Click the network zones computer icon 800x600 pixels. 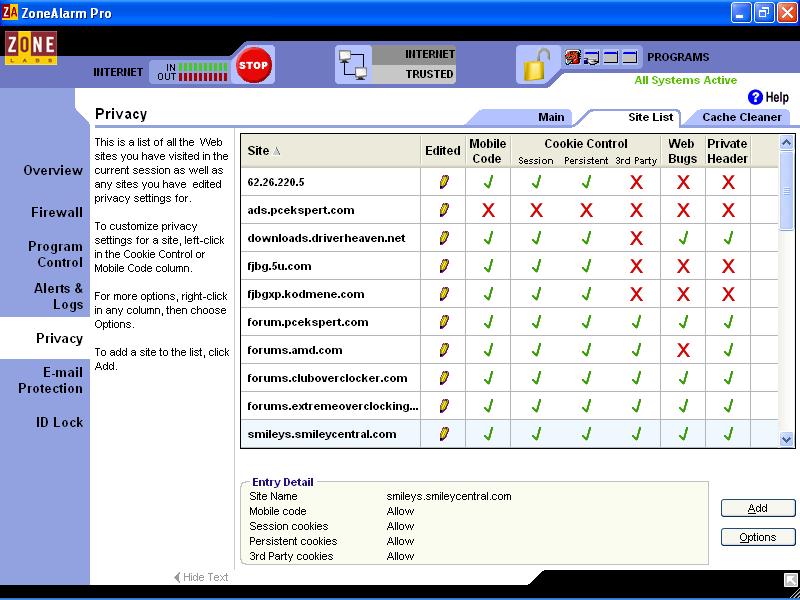pyautogui.click(x=353, y=65)
